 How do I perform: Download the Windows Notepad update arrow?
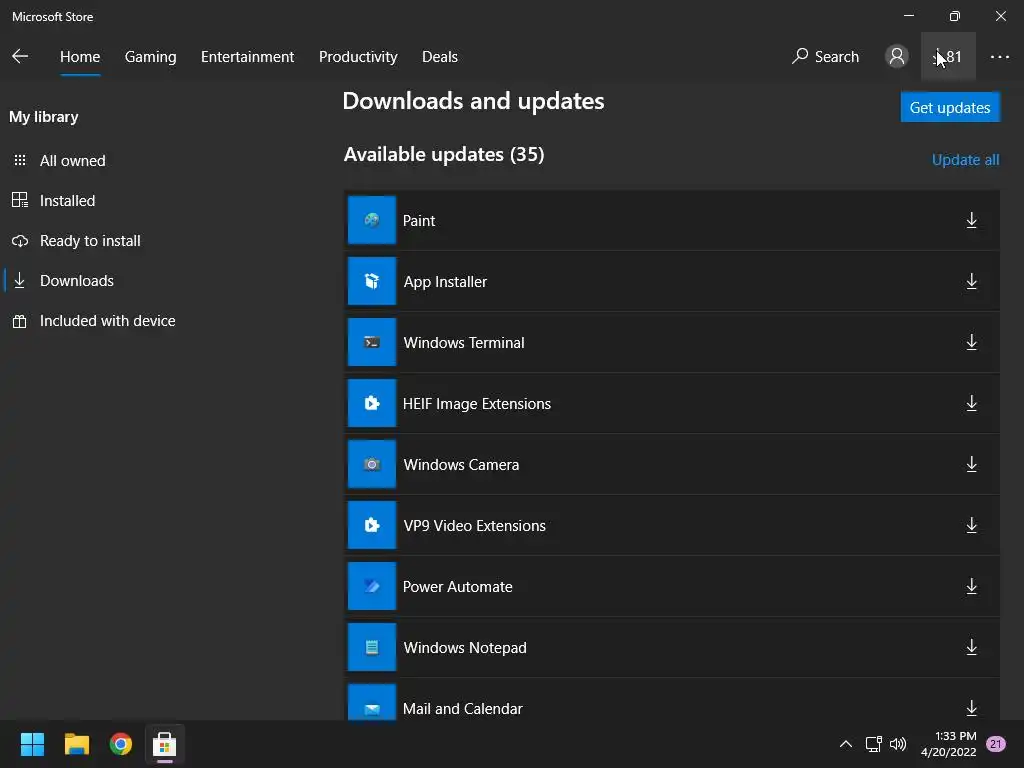pyautogui.click(x=971, y=647)
